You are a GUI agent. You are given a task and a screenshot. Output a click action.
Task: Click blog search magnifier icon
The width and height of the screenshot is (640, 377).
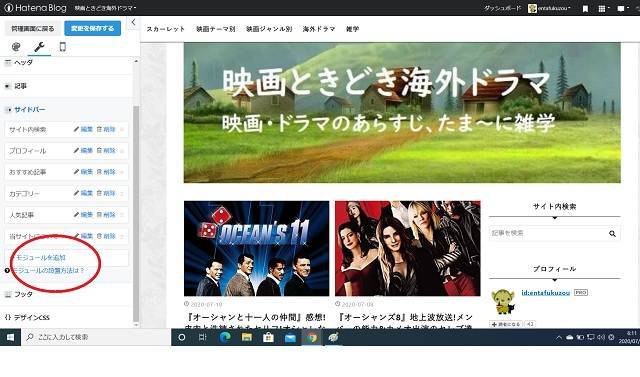612,233
